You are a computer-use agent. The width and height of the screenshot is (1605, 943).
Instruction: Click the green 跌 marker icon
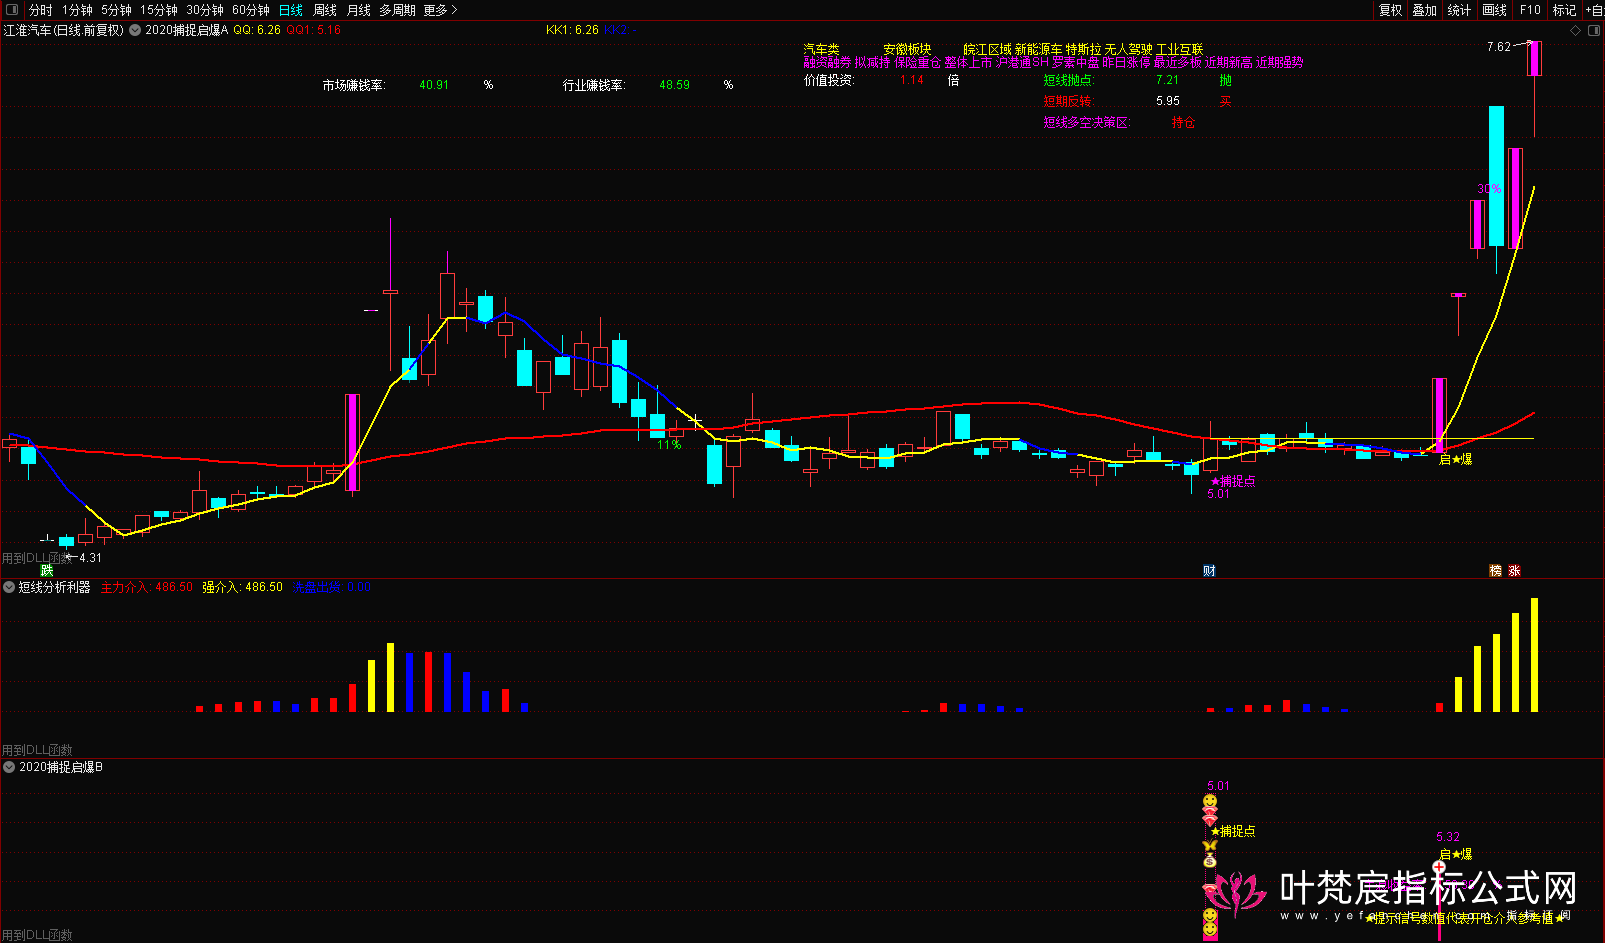tap(47, 570)
